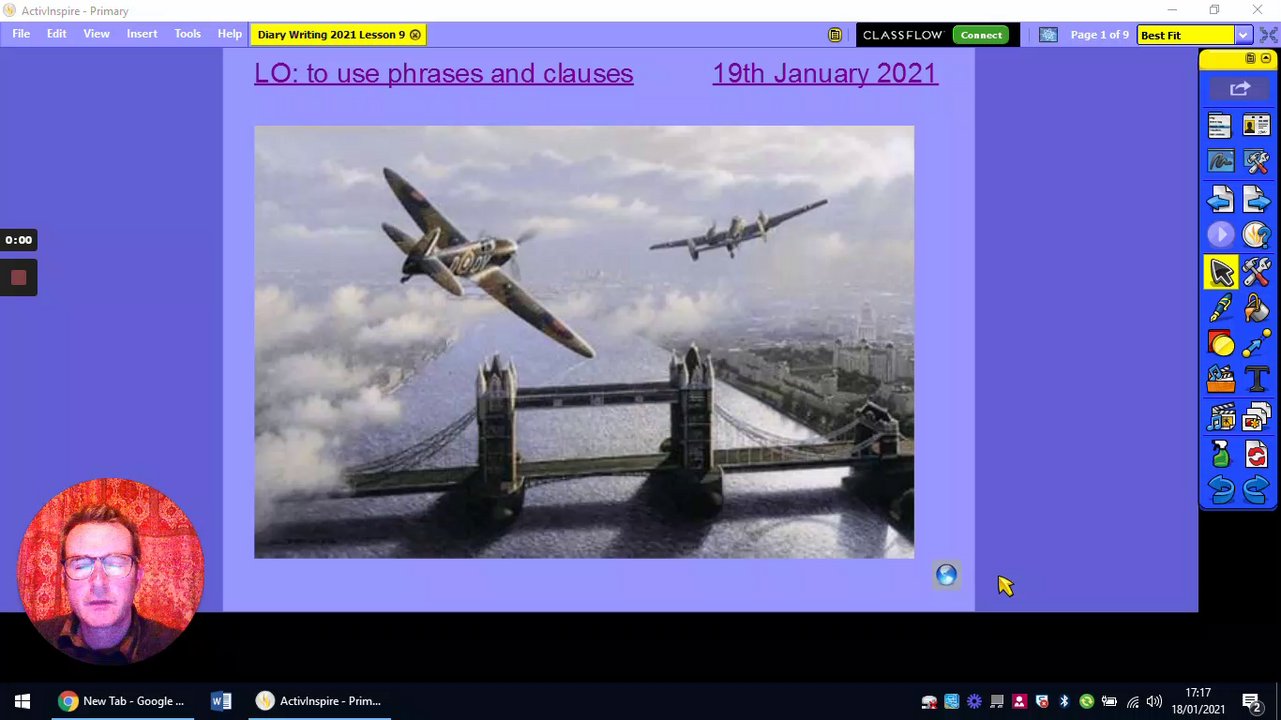1281x720 pixels.
Task: Open Windows notification center
Action: pos(1250,701)
